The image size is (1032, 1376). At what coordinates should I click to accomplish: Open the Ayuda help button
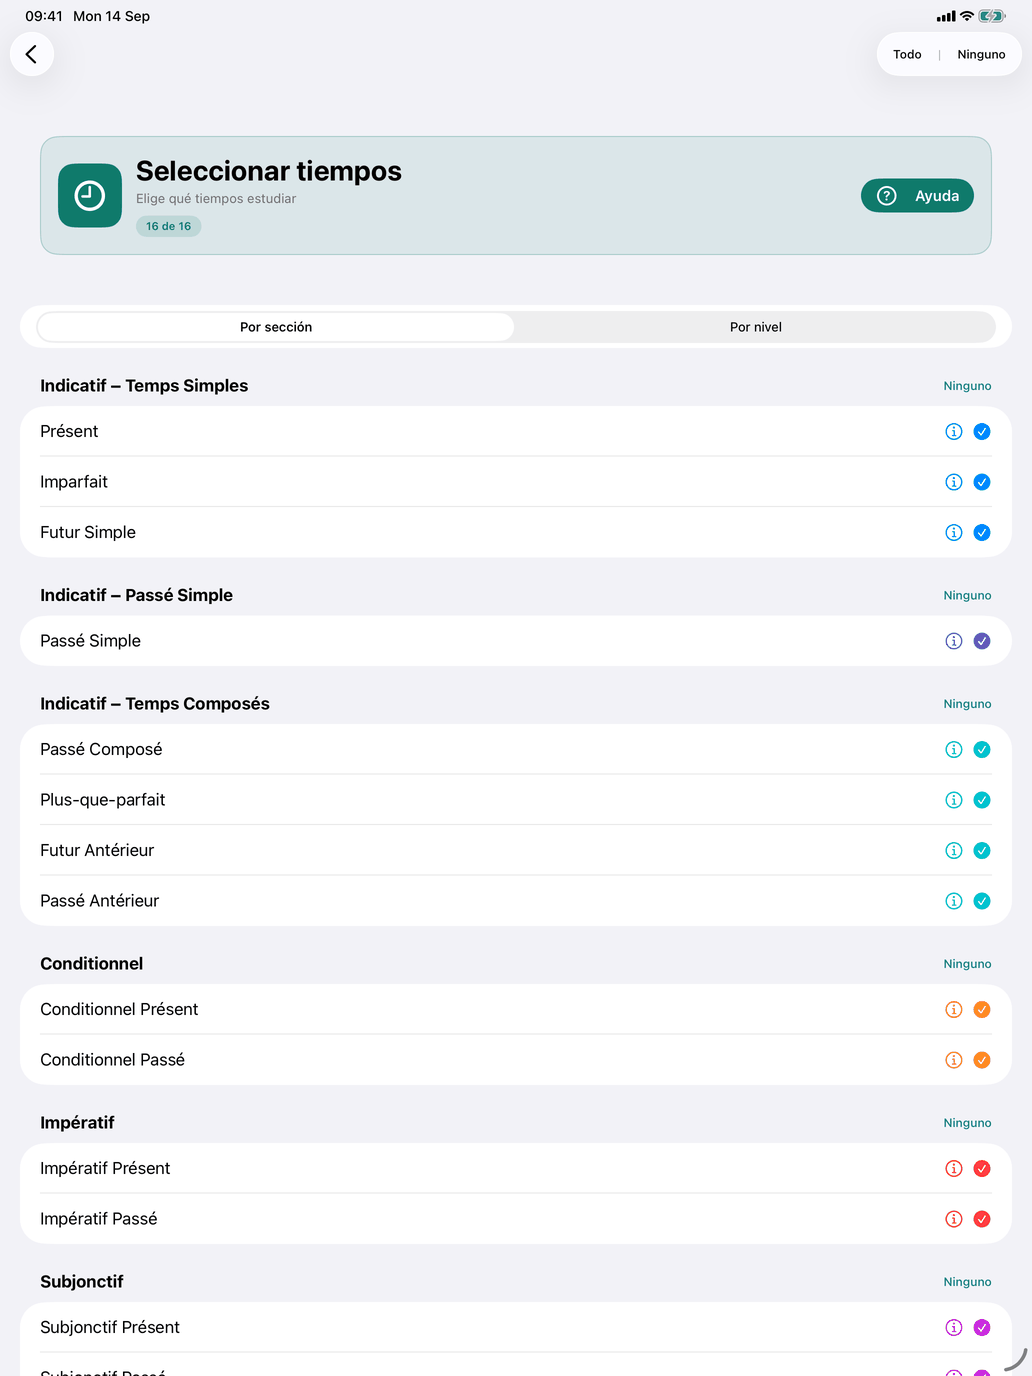click(917, 196)
